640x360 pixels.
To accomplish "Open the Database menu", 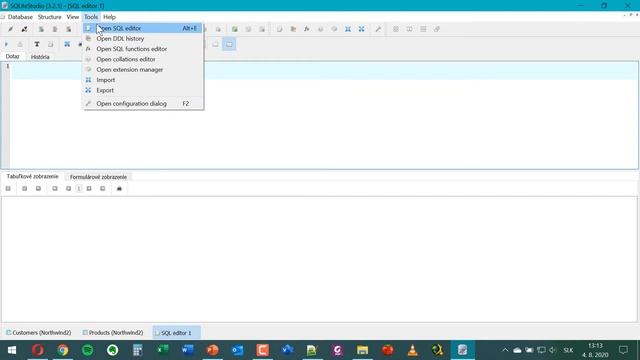I will tap(20, 17).
